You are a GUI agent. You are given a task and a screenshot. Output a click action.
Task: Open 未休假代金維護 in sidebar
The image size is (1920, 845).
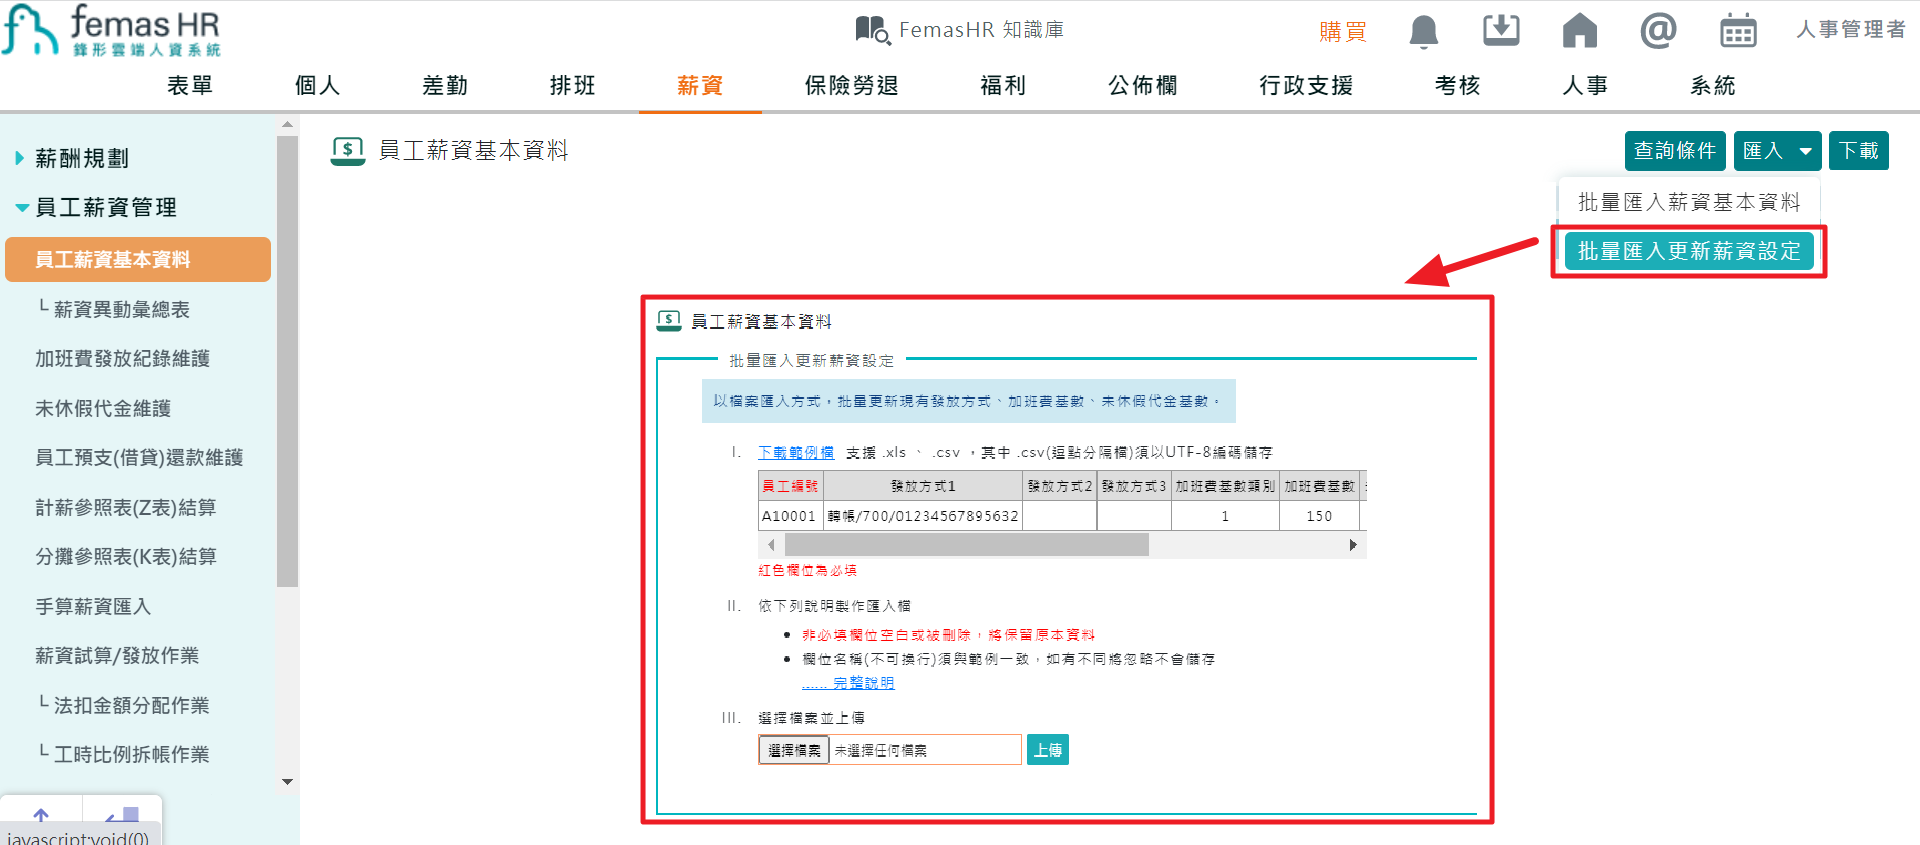103,408
